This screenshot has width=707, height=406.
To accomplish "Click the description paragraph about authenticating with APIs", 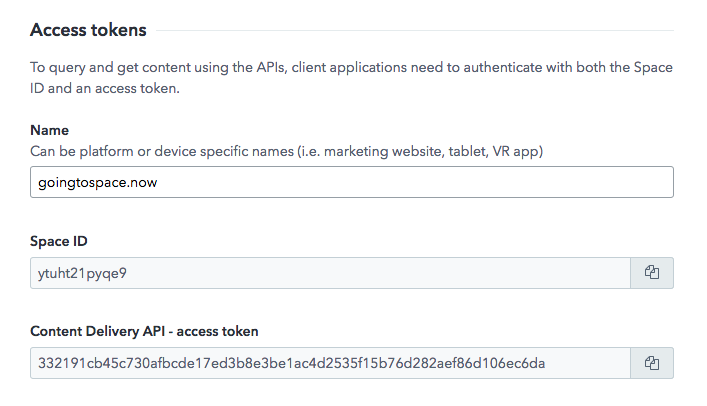I will click(x=351, y=78).
